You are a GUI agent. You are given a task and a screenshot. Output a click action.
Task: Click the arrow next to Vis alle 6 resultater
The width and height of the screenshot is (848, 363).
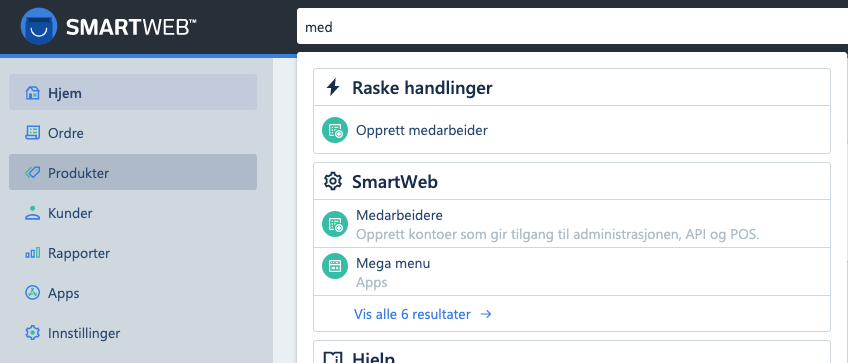486,314
